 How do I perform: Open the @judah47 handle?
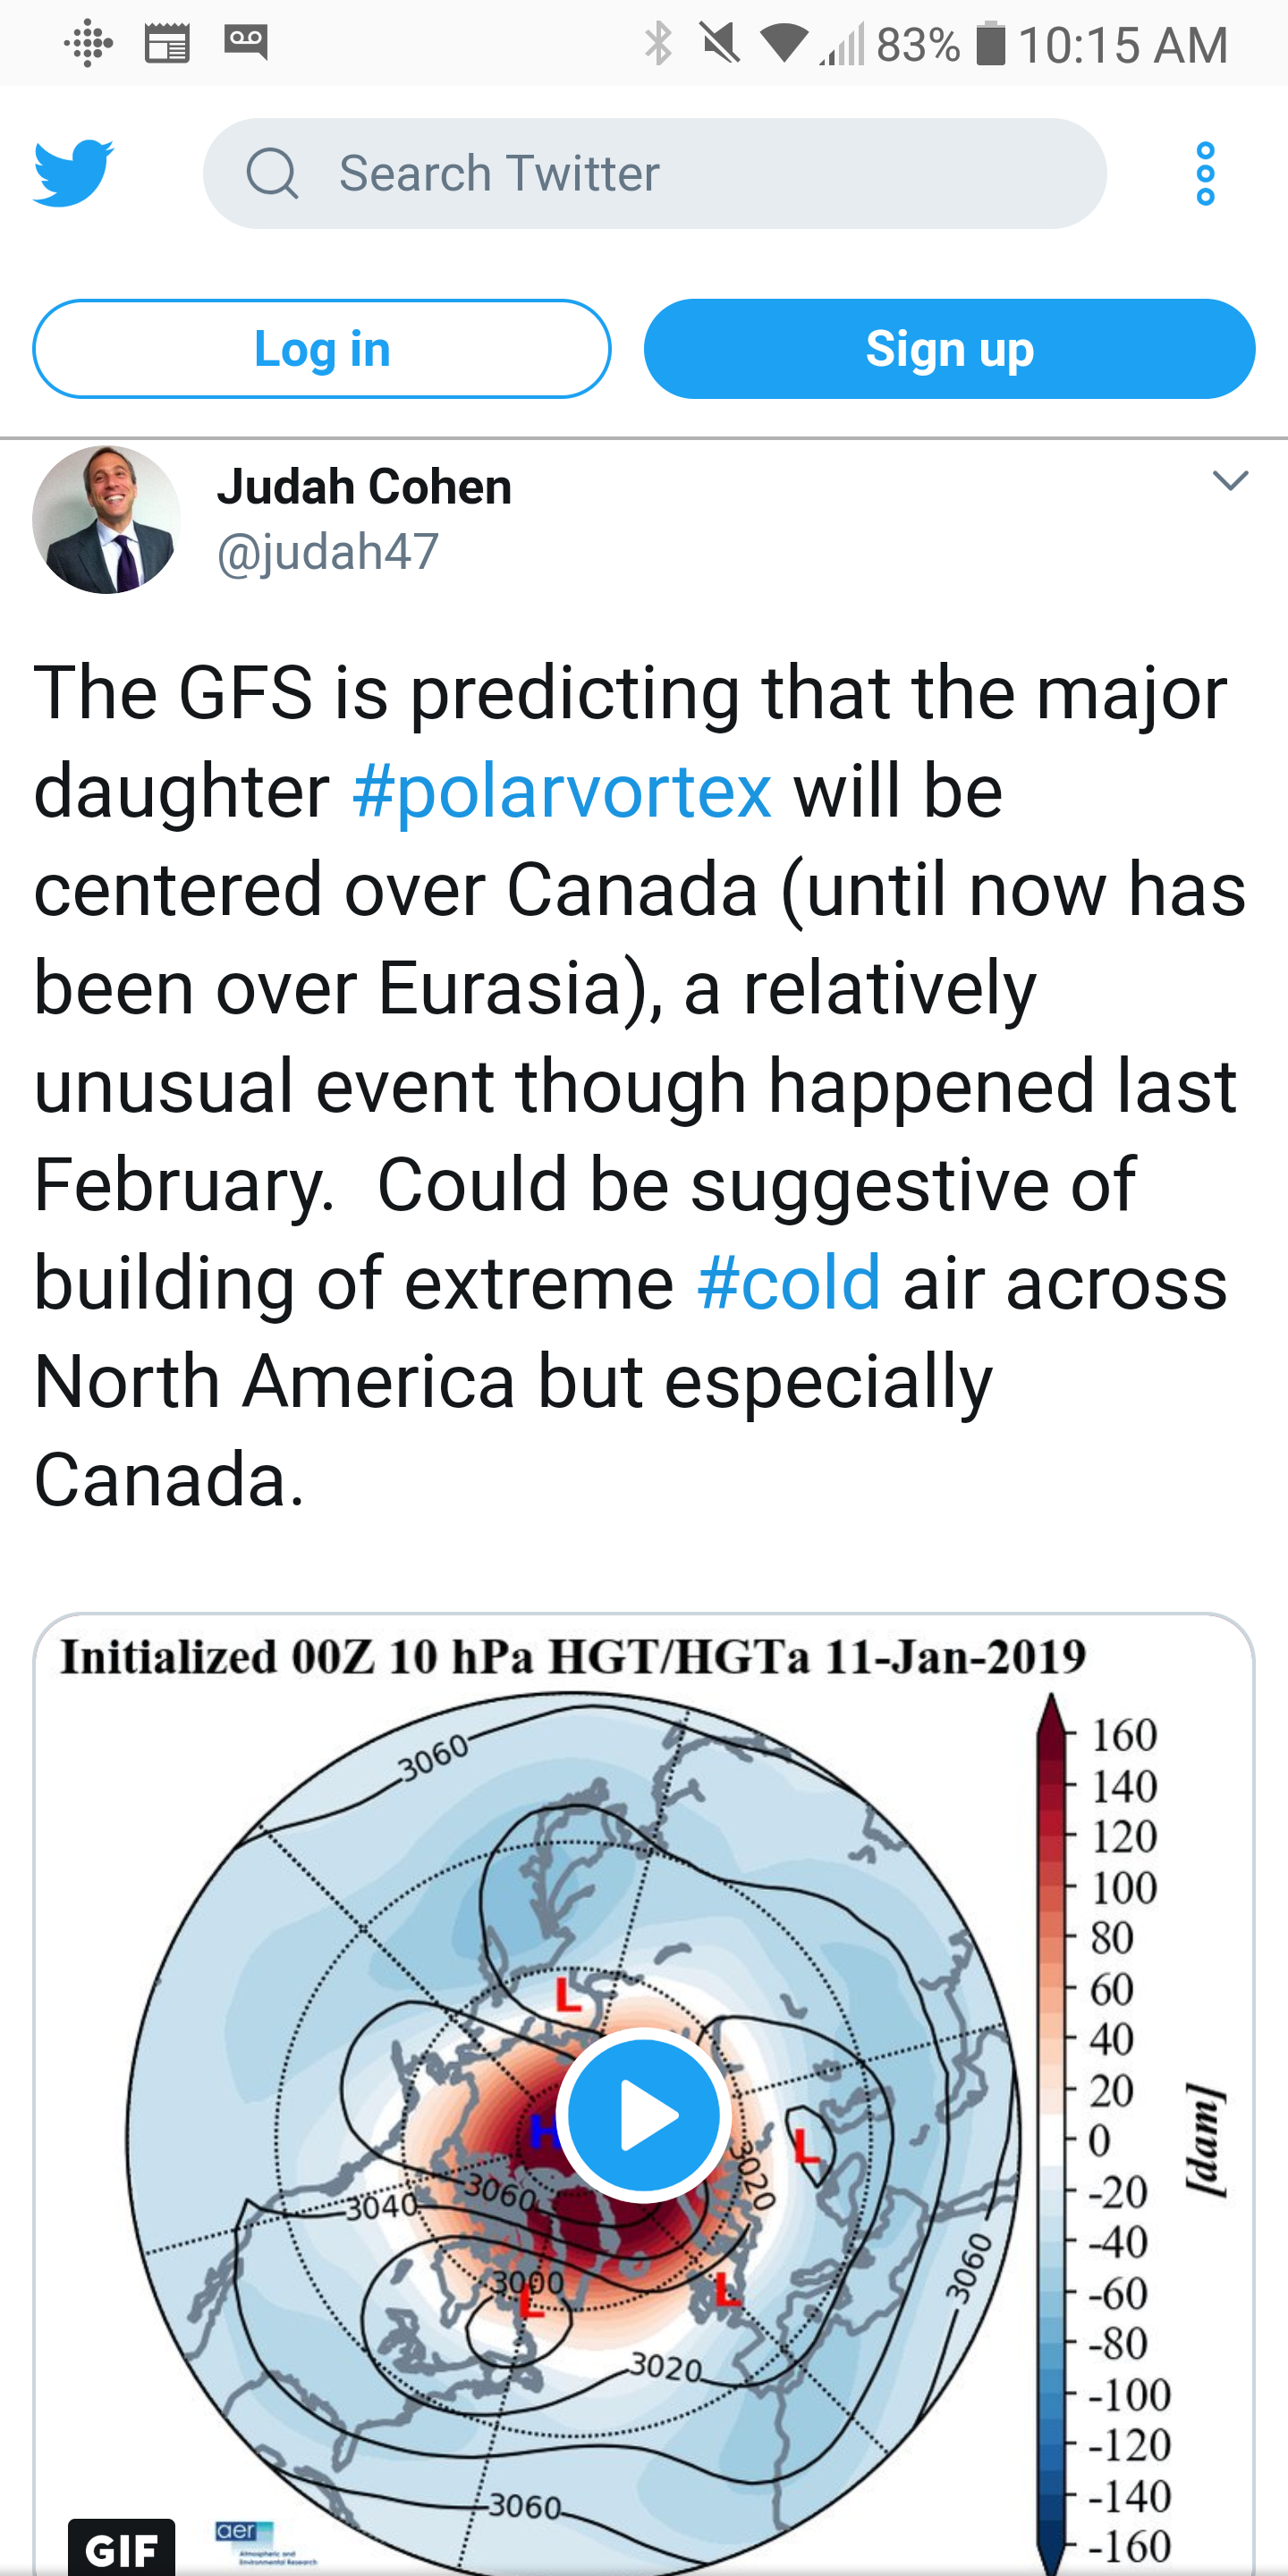(x=328, y=552)
